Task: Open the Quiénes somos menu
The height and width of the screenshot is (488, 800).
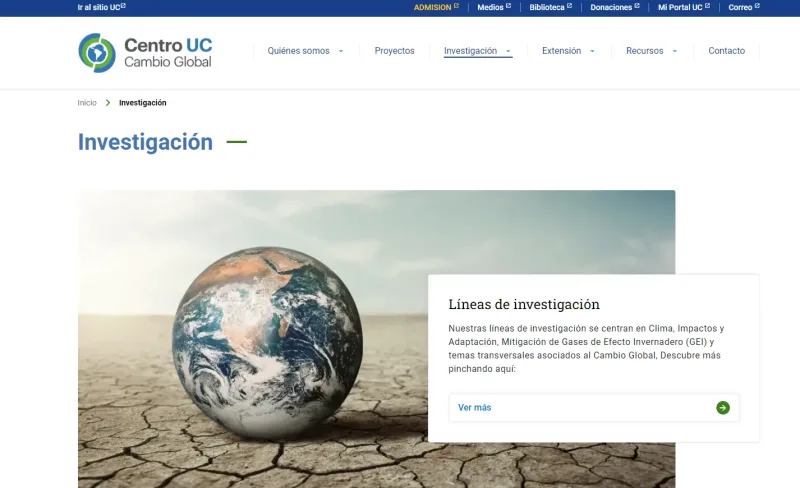Action: coord(298,51)
